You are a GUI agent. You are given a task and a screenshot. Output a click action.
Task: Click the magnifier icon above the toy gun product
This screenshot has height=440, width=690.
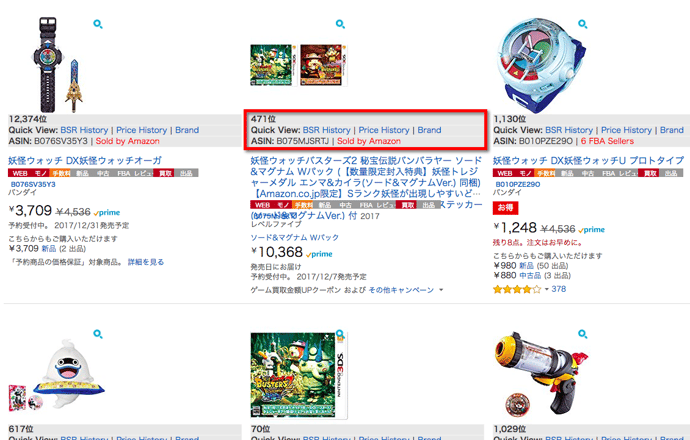[583, 334]
